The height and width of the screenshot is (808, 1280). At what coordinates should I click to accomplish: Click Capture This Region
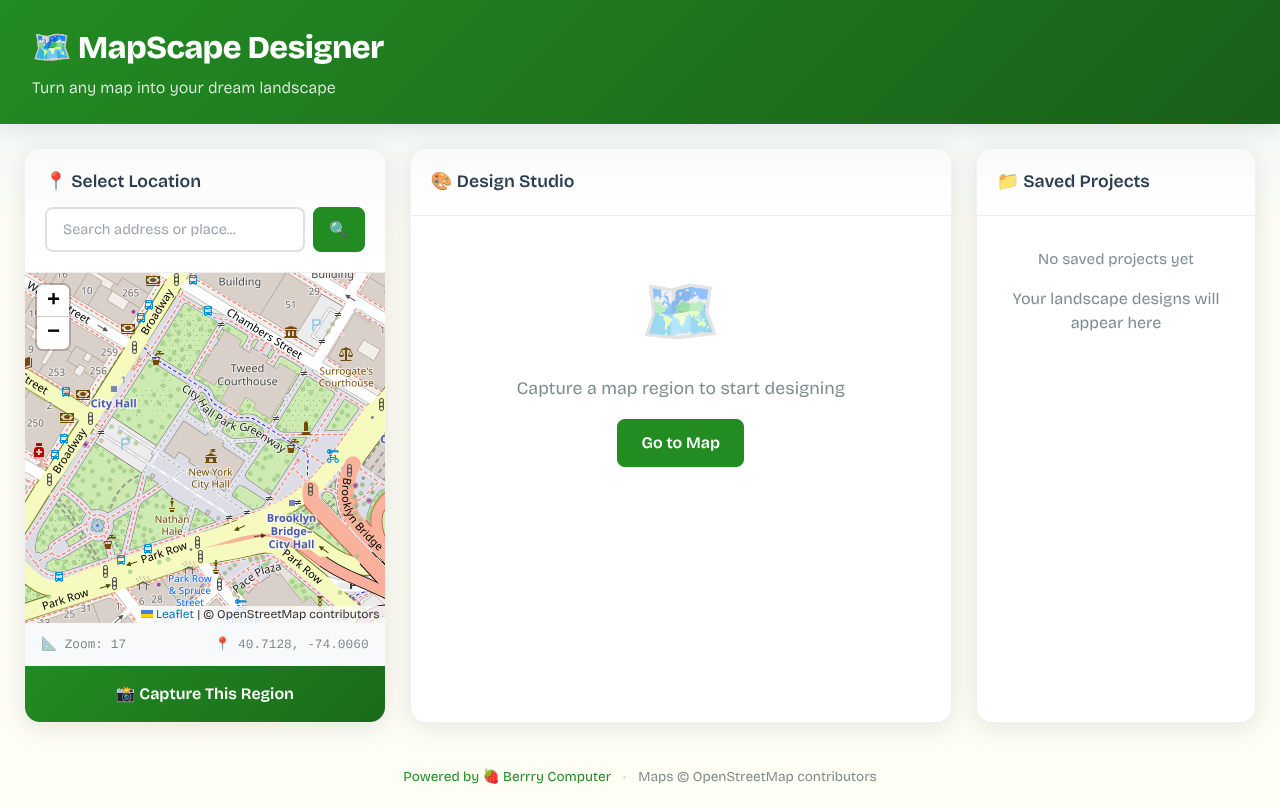[x=204, y=693]
